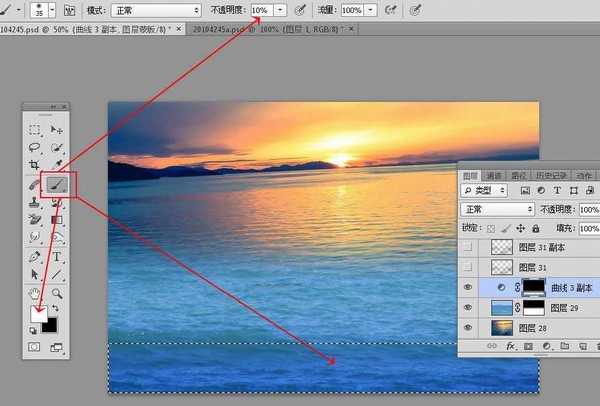This screenshot has width=600, height=406.
Task: Toggle visibility of 图层 29
Action: point(469,307)
